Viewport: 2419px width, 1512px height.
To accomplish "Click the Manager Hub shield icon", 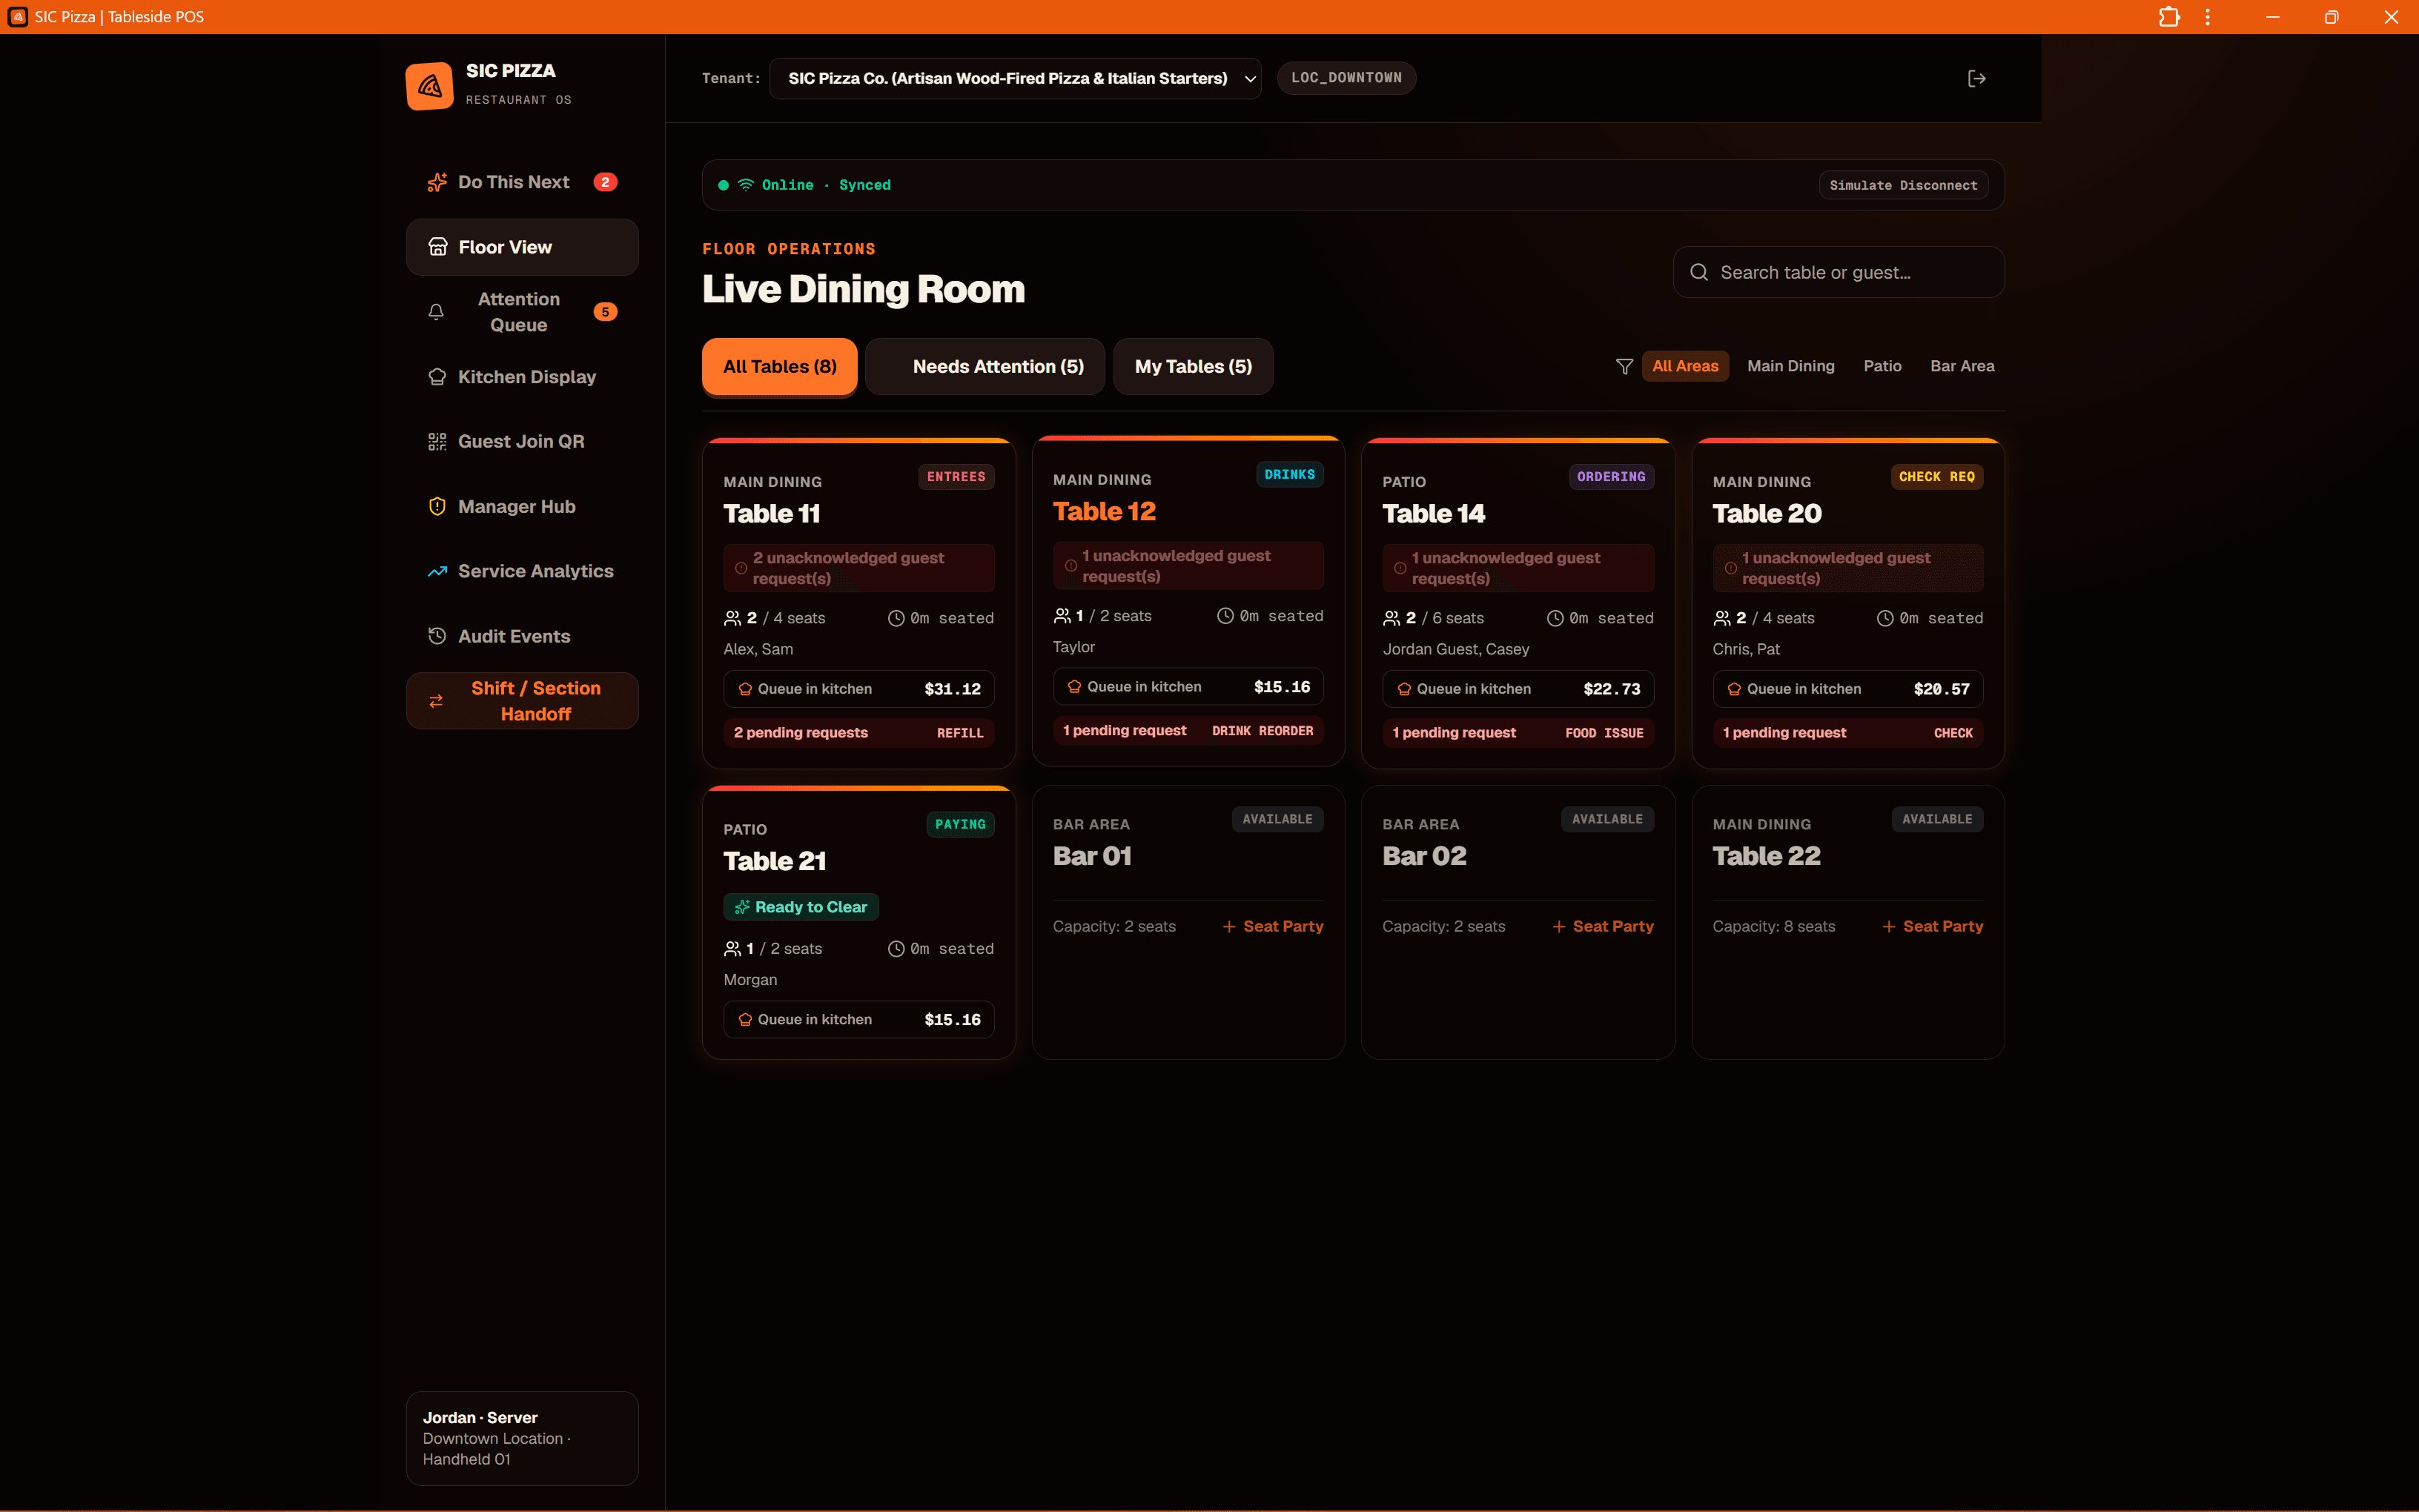I will 437,507.
